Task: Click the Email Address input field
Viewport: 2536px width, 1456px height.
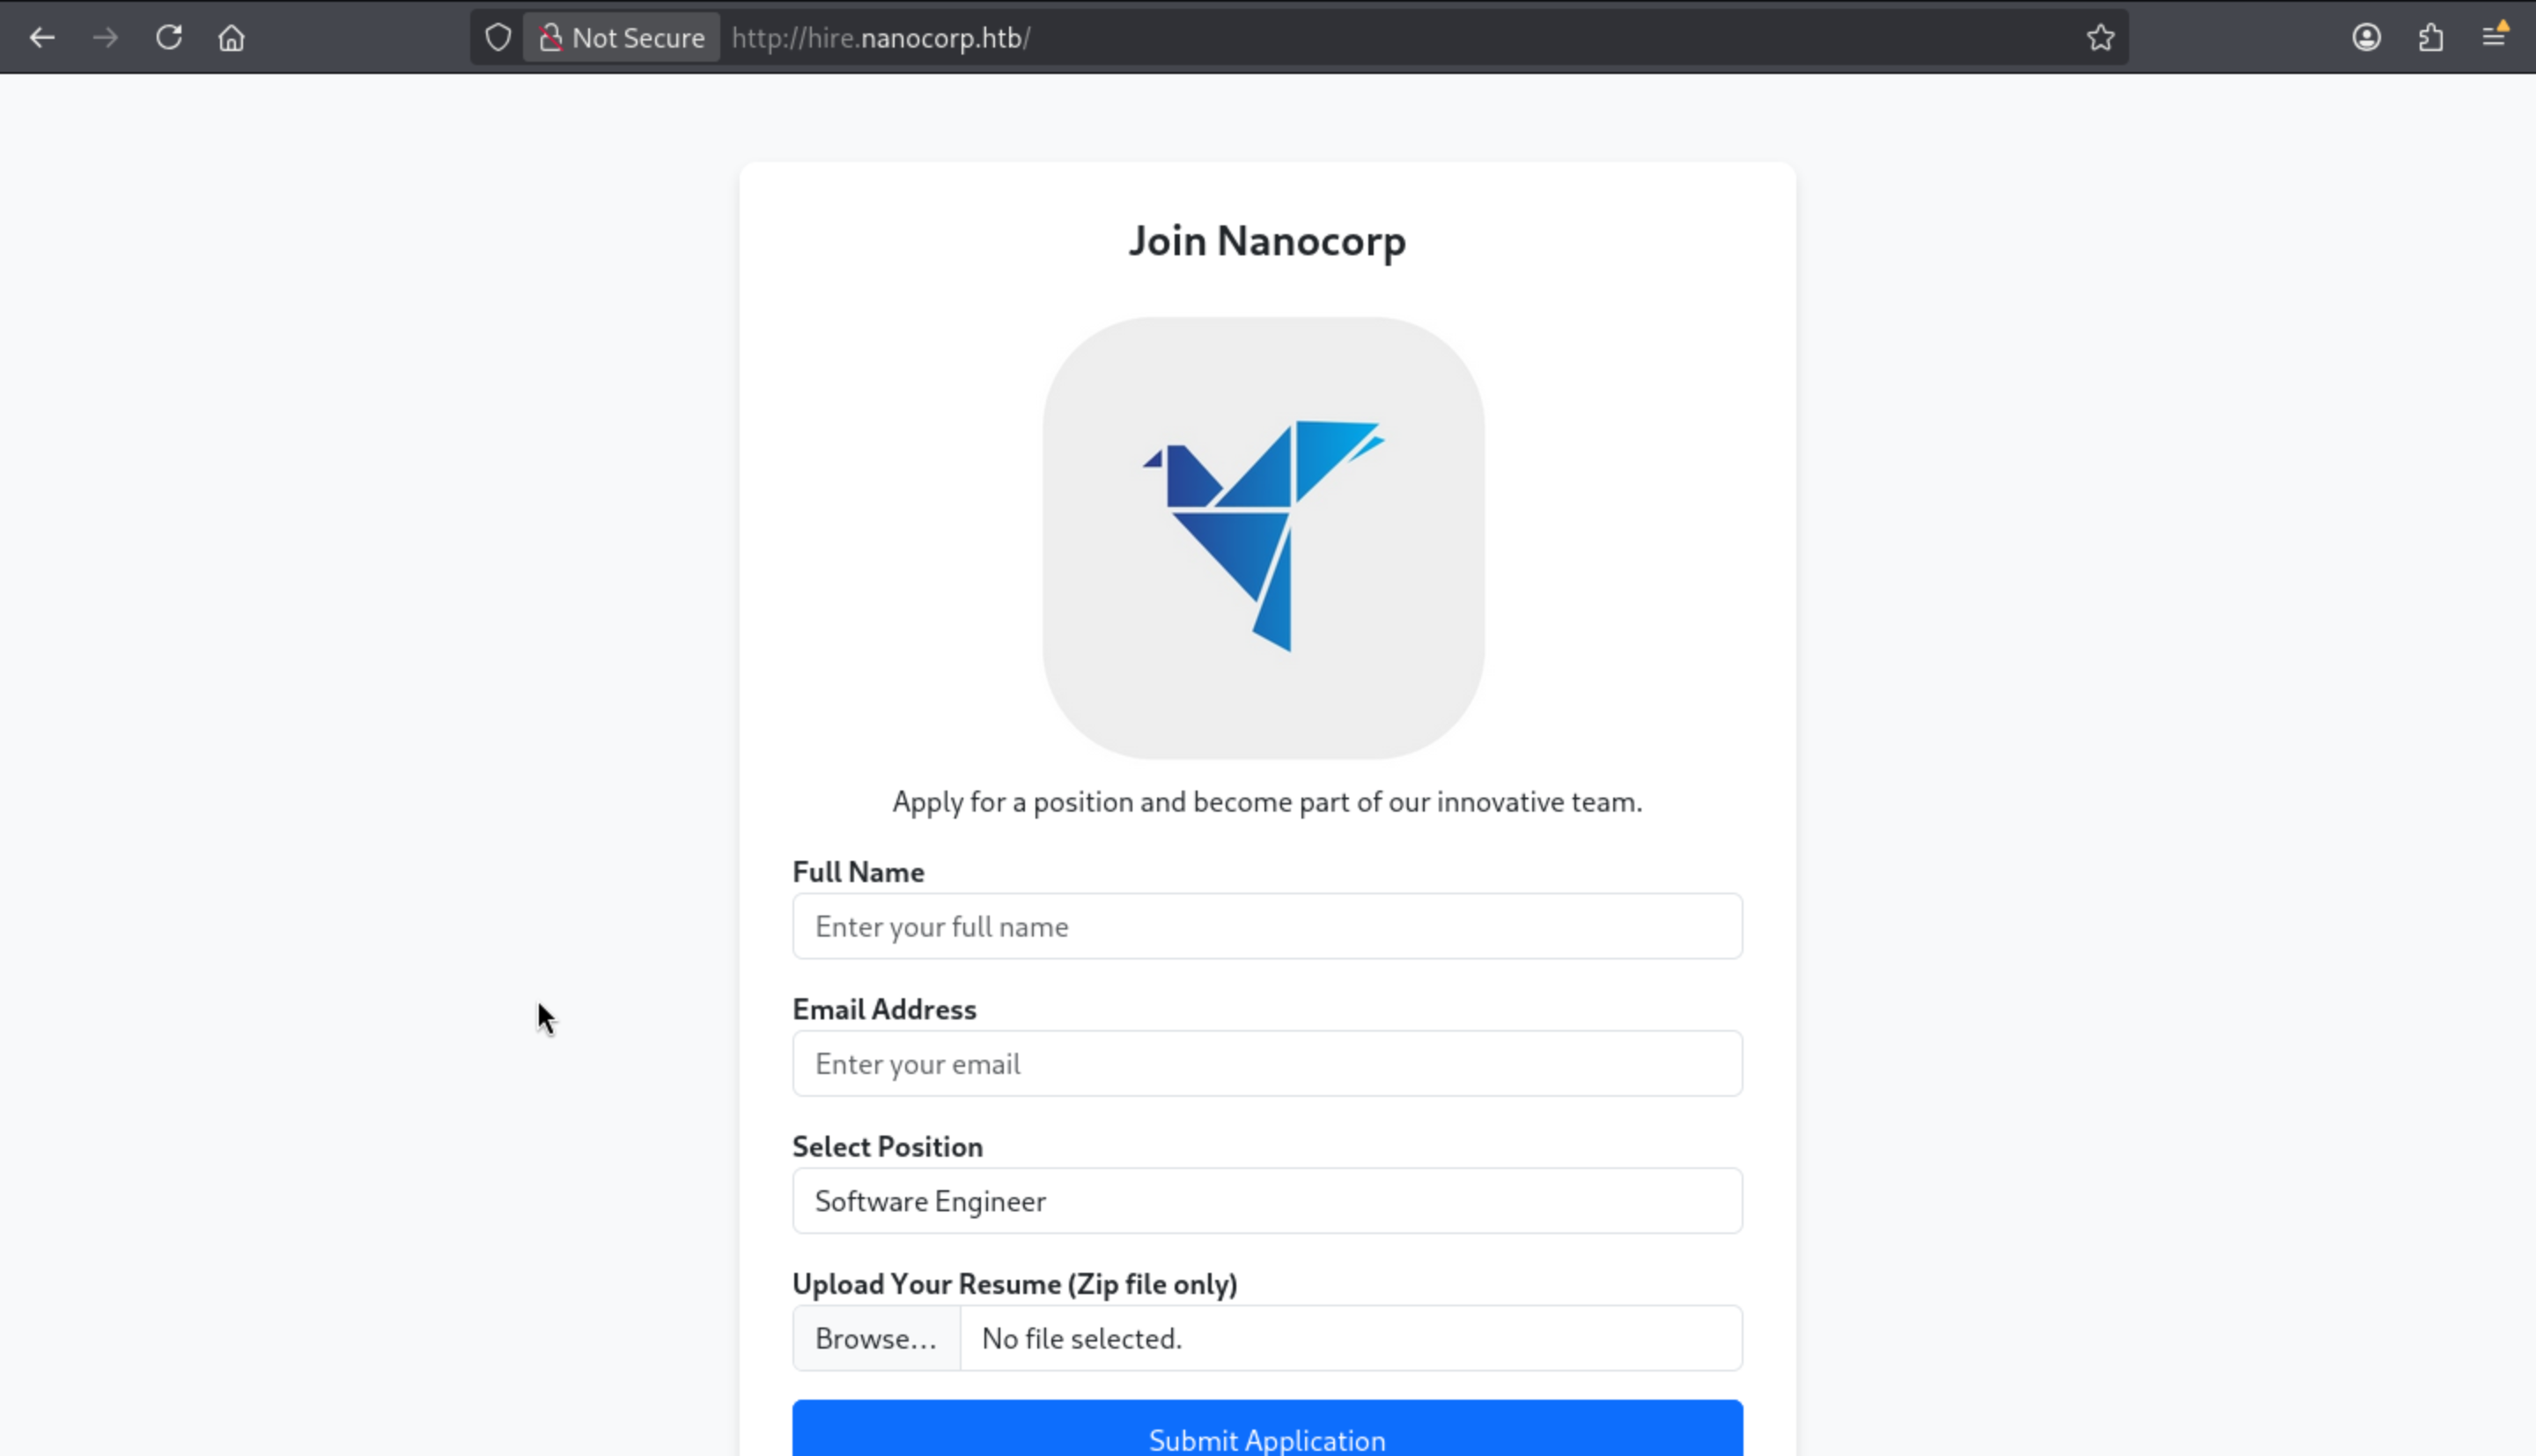Action: pos(1267,1063)
